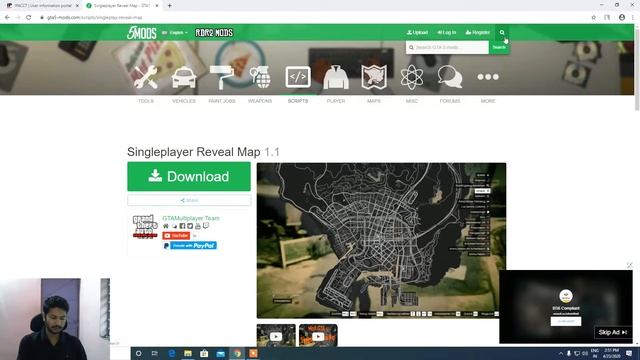Open the author's Facebook icon
This screenshot has width=640, height=360.
(182, 226)
